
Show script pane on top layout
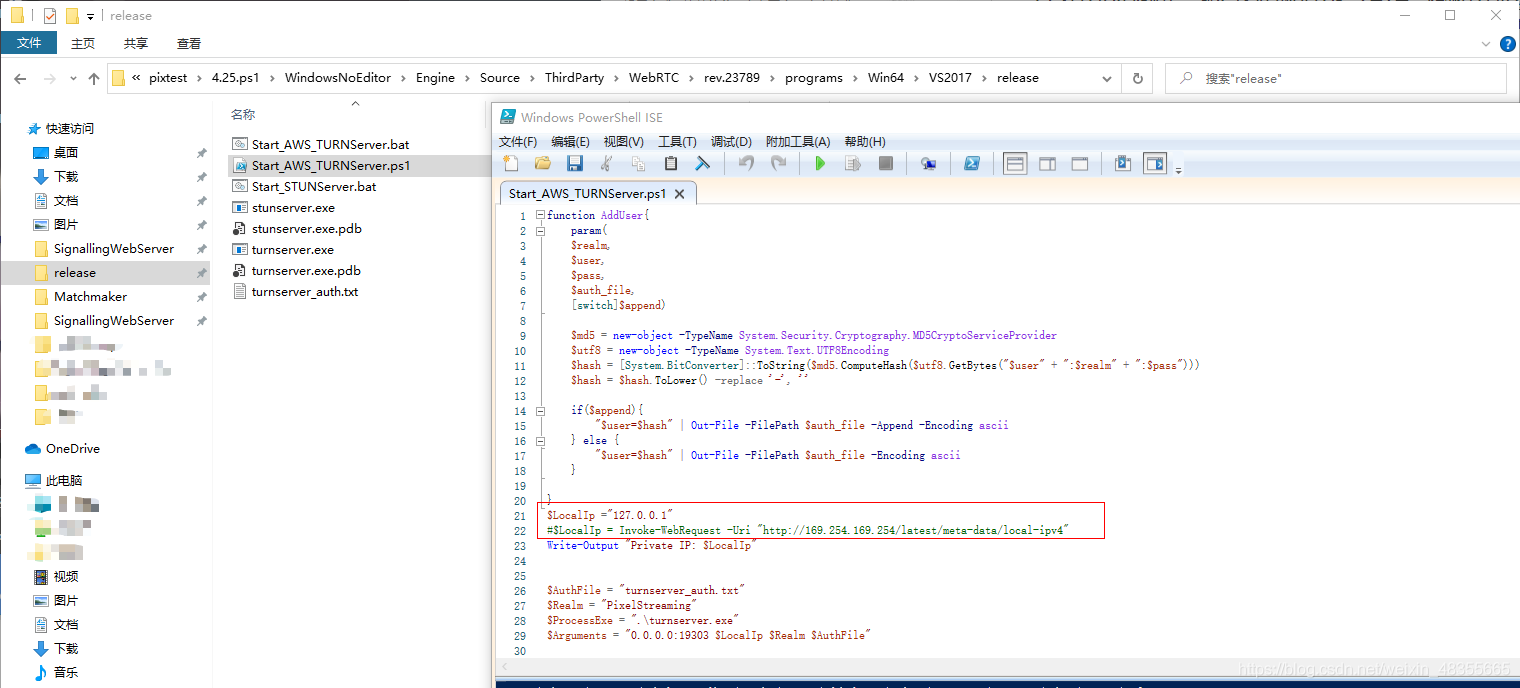point(1015,163)
